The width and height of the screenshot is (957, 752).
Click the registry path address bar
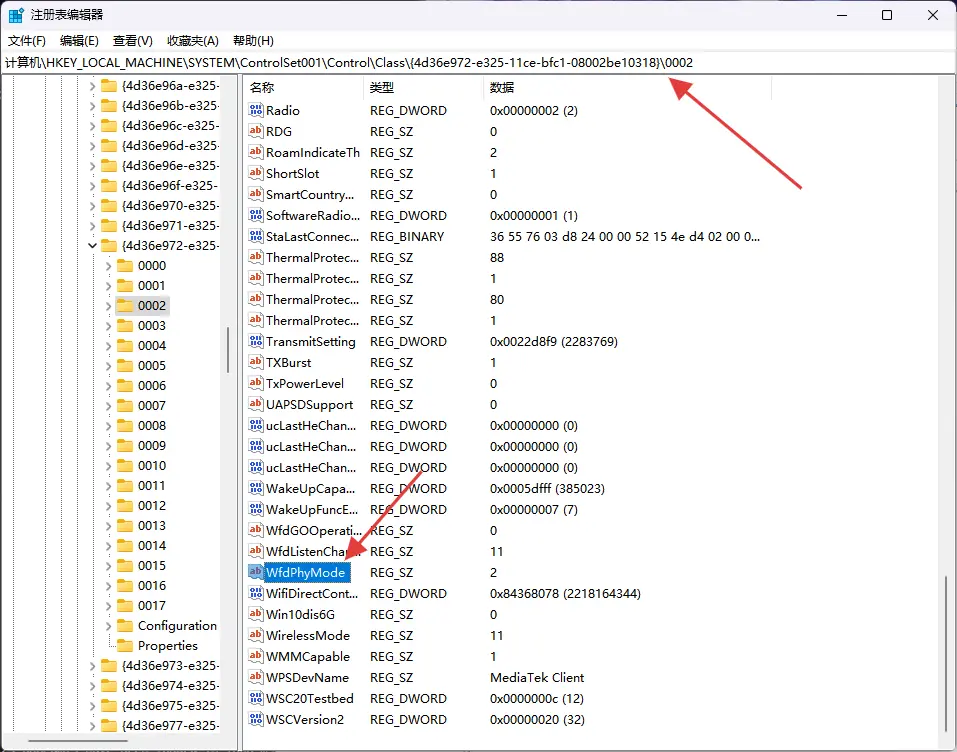tap(478, 63)
